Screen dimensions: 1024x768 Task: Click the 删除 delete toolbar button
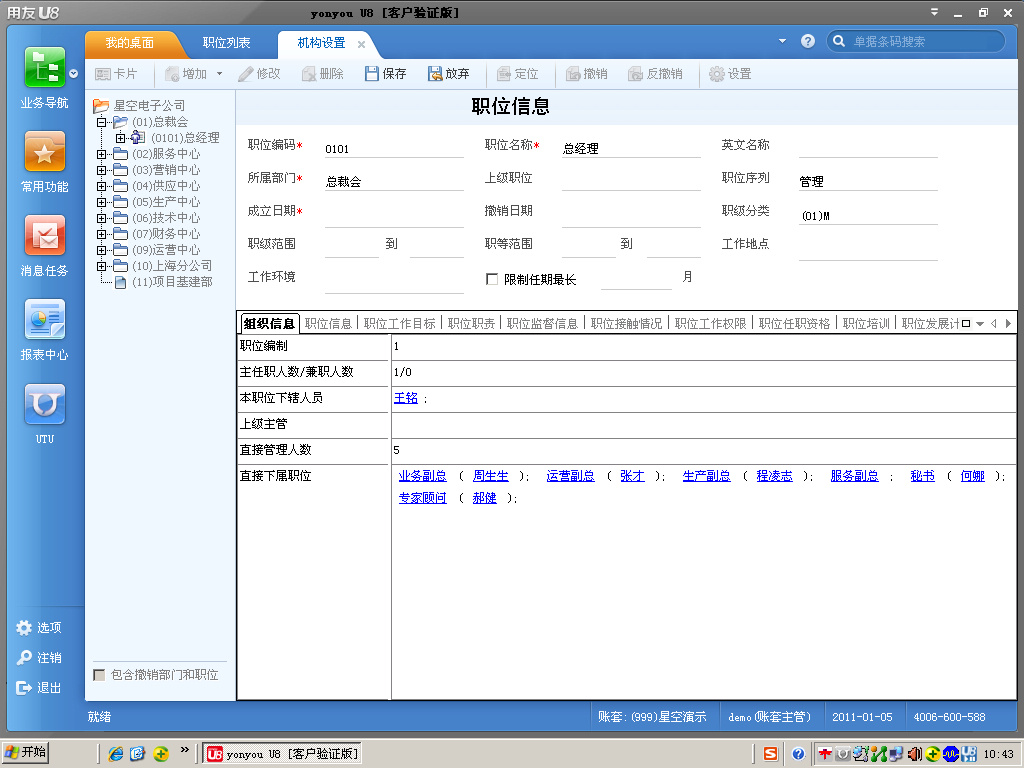click(x=323, y=74)
